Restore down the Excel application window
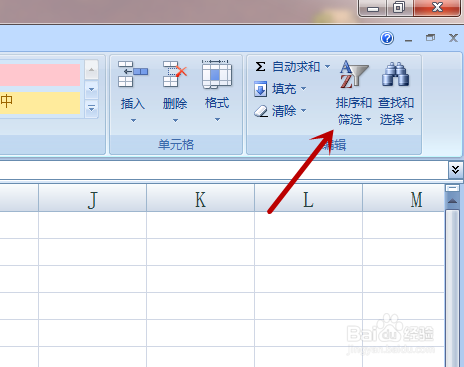464x367 pixels. pyautogui.click(x=399, y=8)
